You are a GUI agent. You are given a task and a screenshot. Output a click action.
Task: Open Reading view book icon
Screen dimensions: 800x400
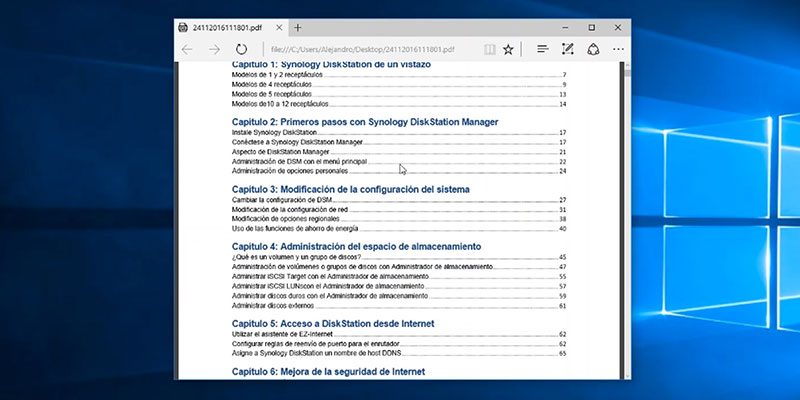[490, 49]
